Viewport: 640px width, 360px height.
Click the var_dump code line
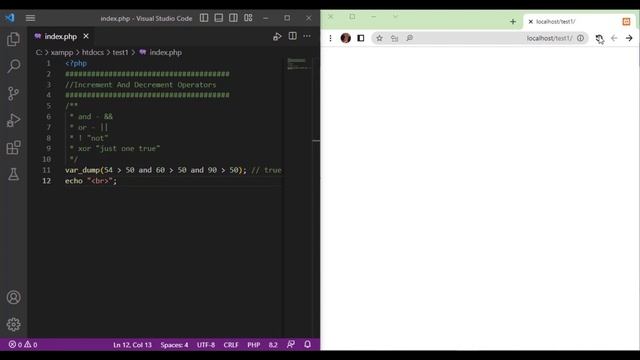click(x=173, y=170)
